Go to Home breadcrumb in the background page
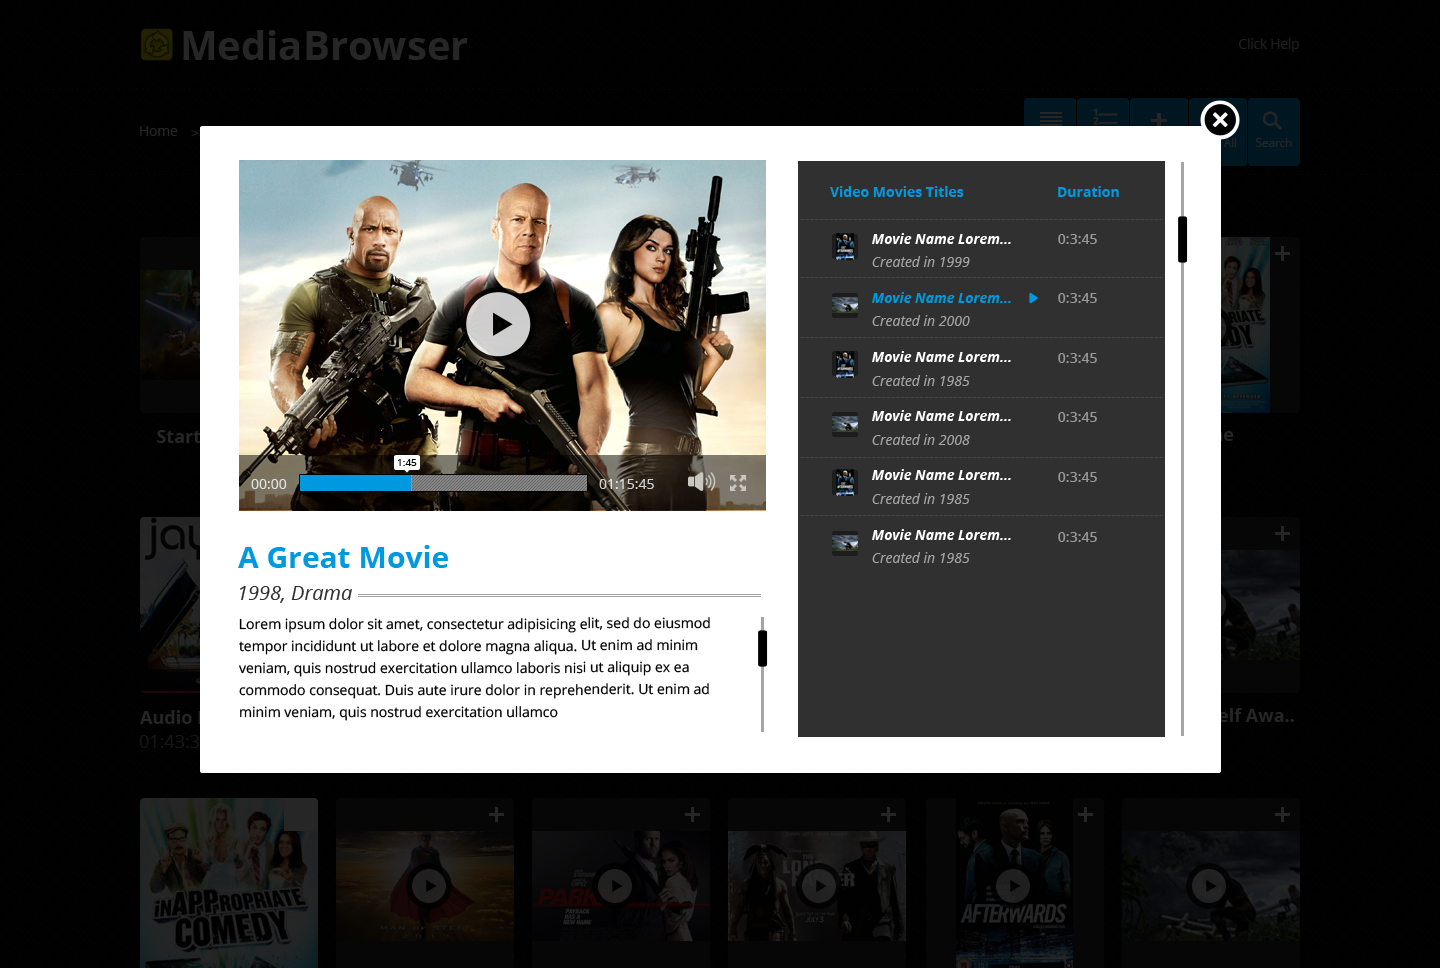 [x=158, y=131]
